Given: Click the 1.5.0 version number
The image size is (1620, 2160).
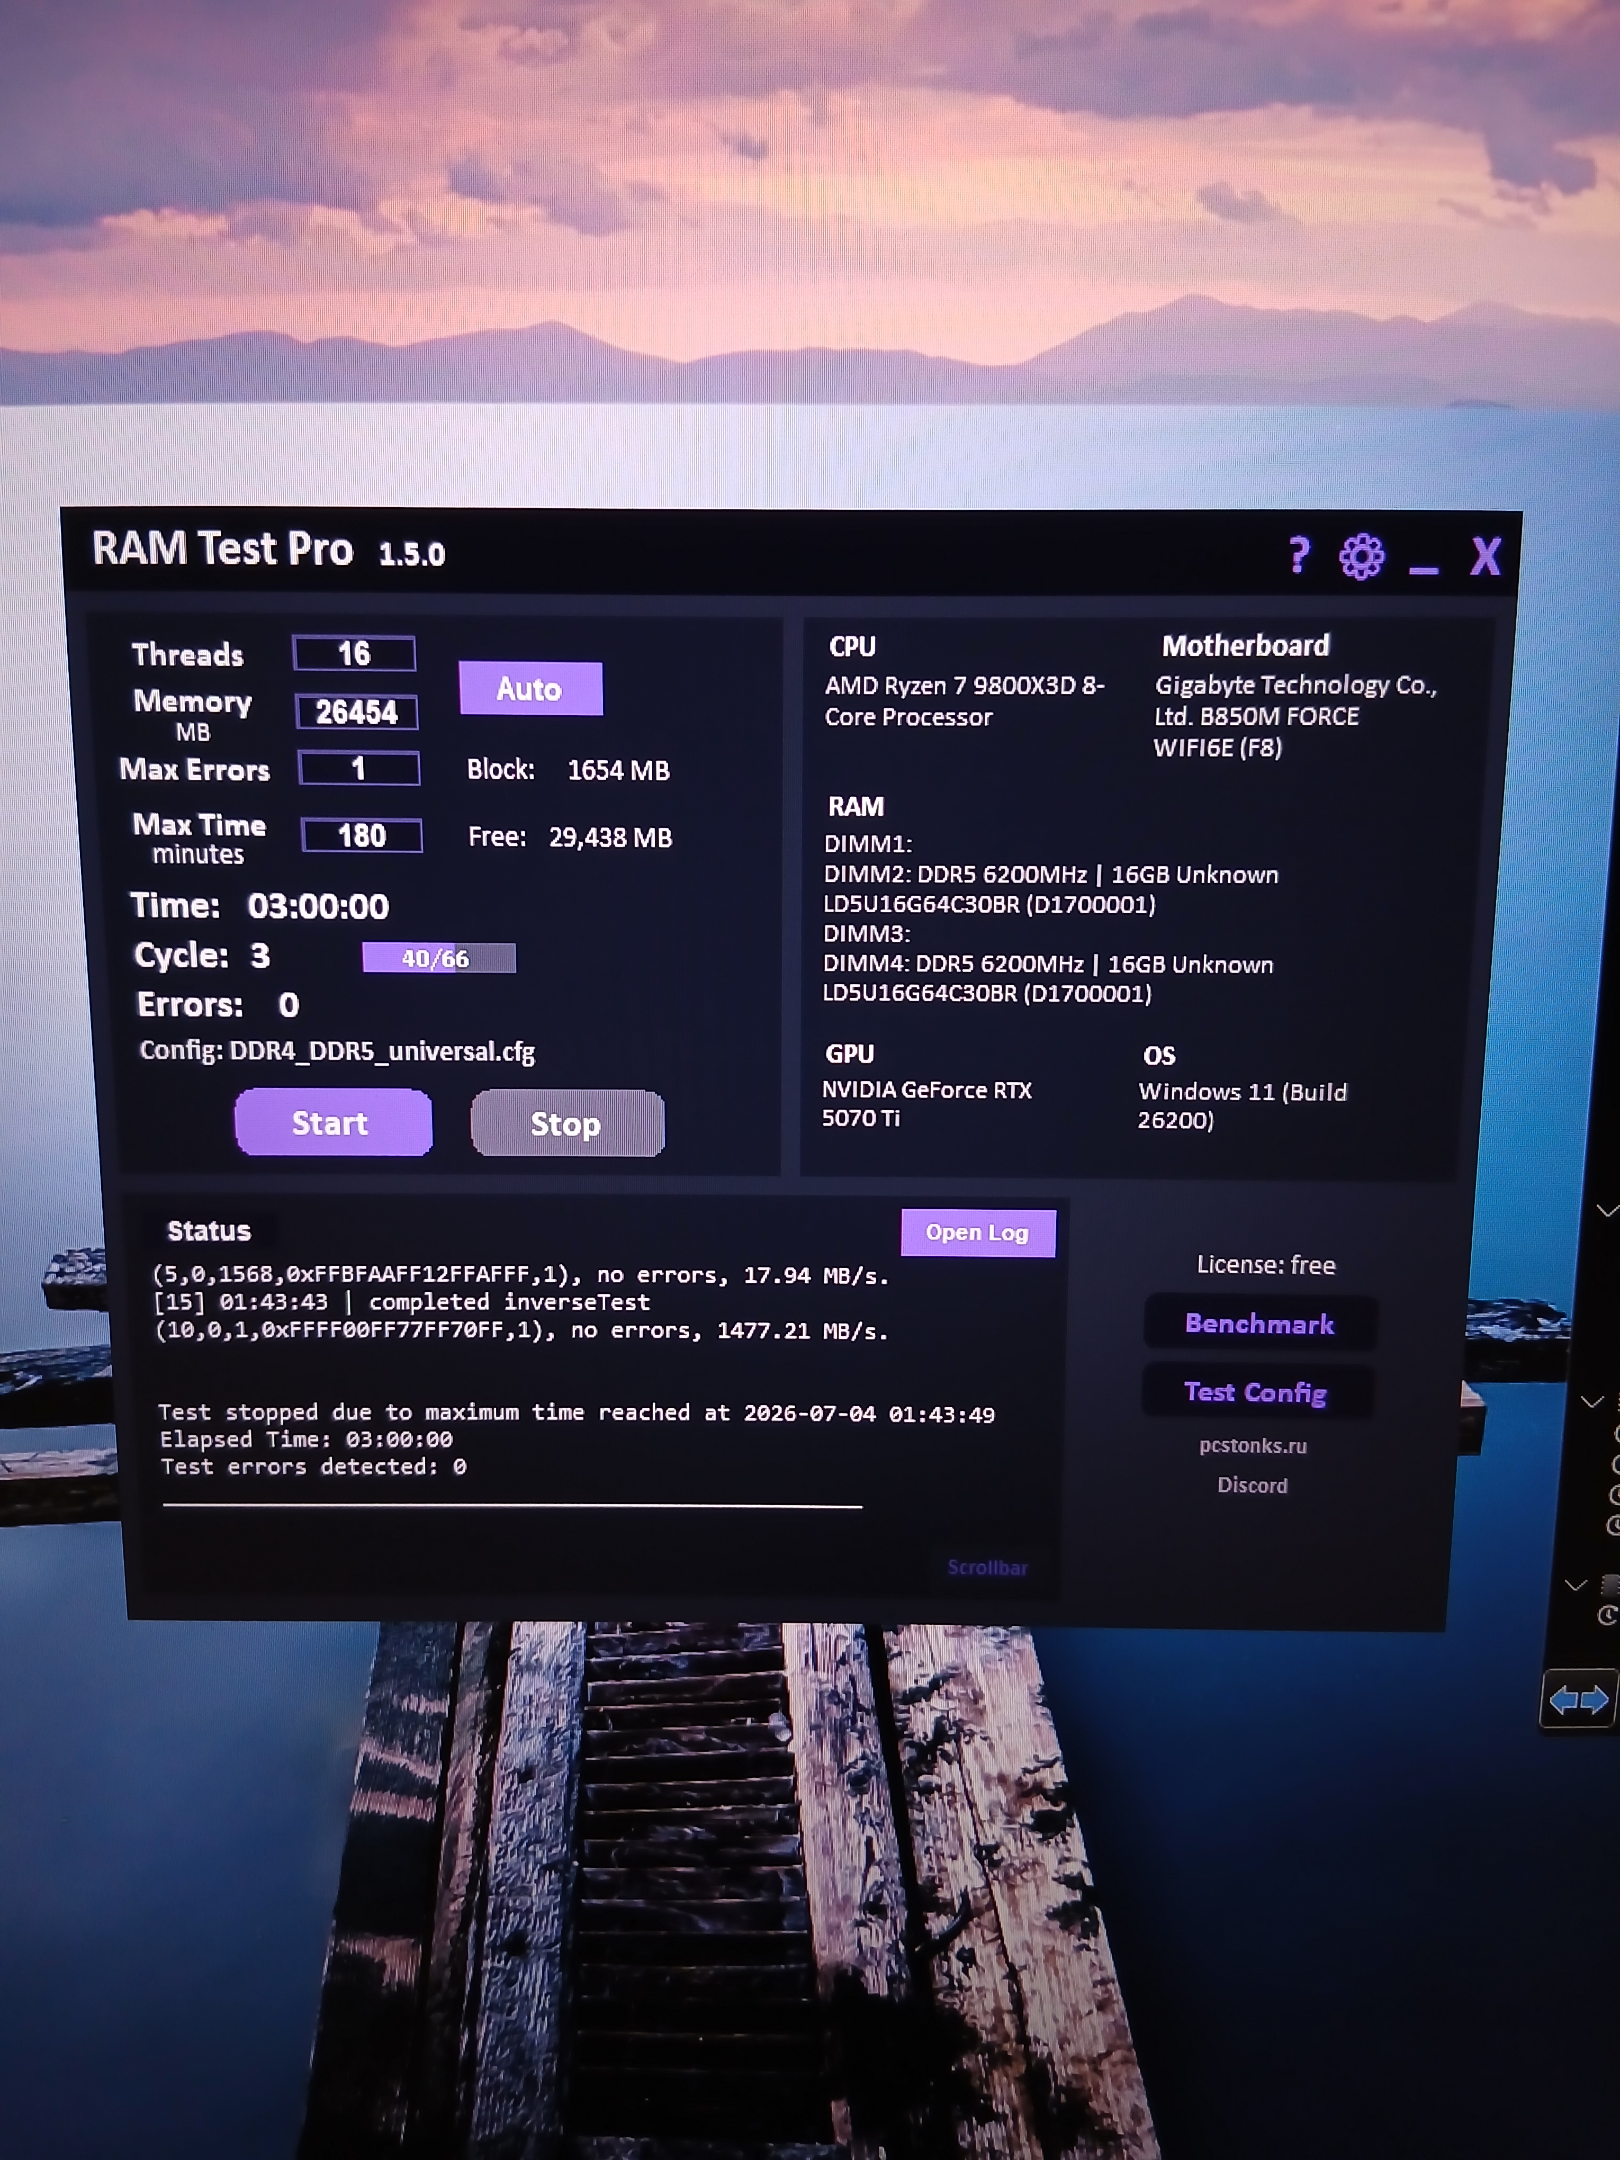Looking at the screenshot, I should [x=412, y=554].
